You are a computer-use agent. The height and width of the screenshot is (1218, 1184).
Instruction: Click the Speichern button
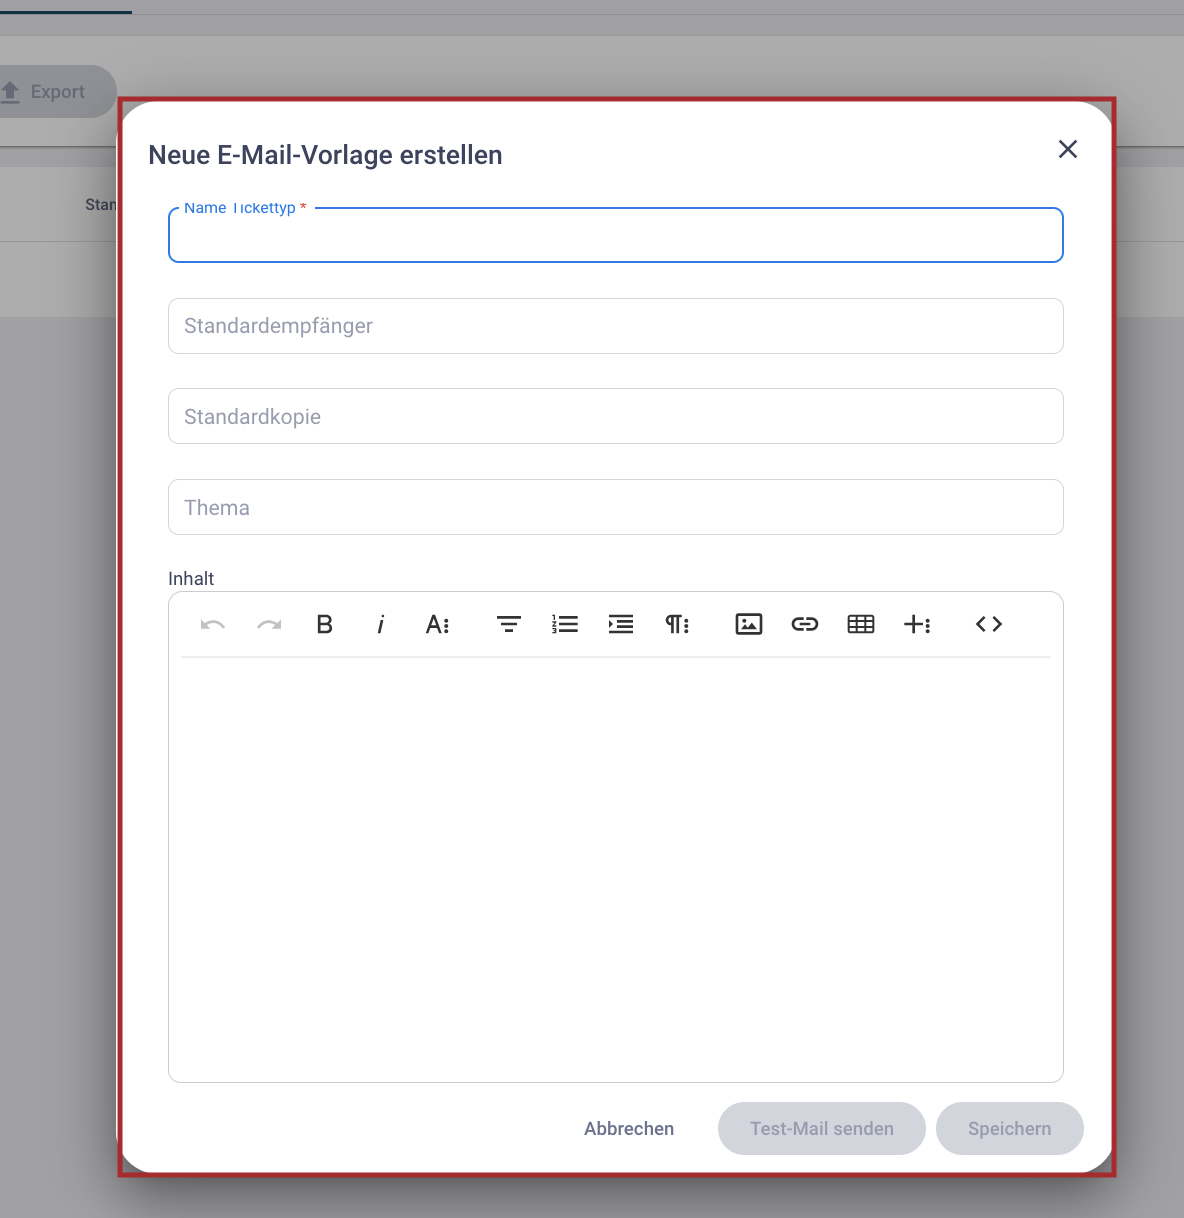[x=1010, y=1129]
